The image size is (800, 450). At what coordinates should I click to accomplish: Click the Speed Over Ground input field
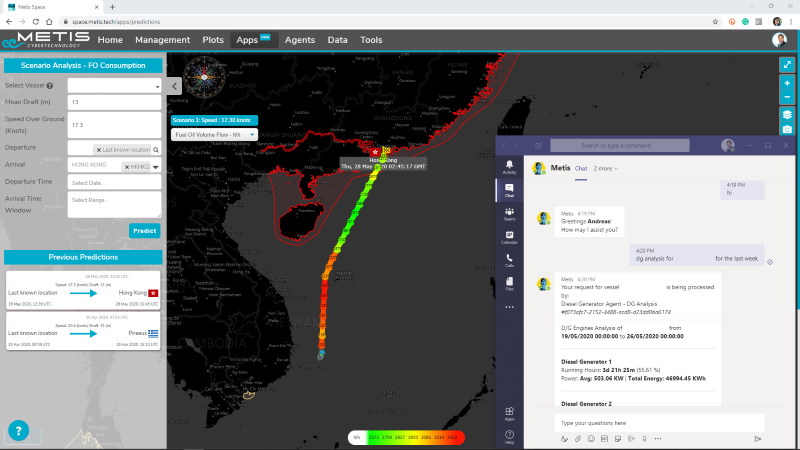pos(114,124)
